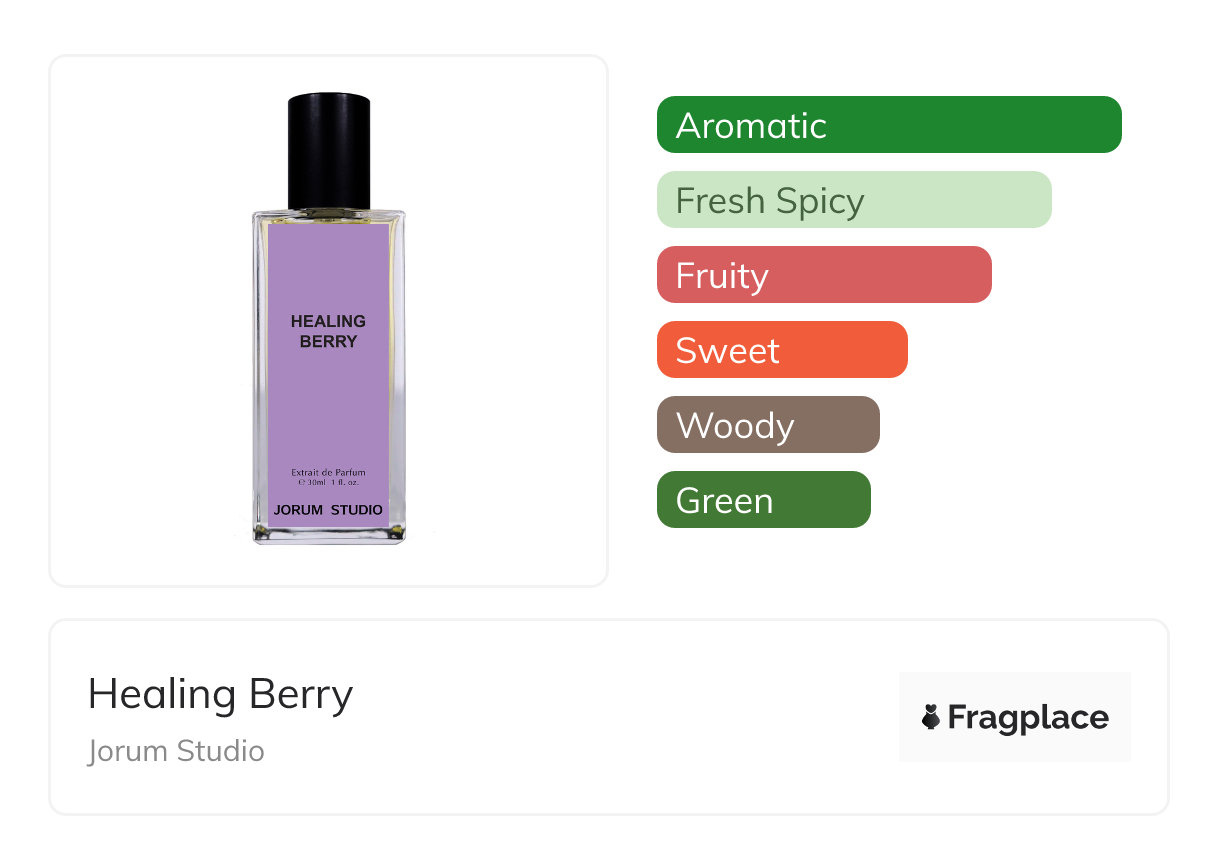Select the Fresh Spicy accord bar
The image size is (1218, 864).
[x=854, y=200]
